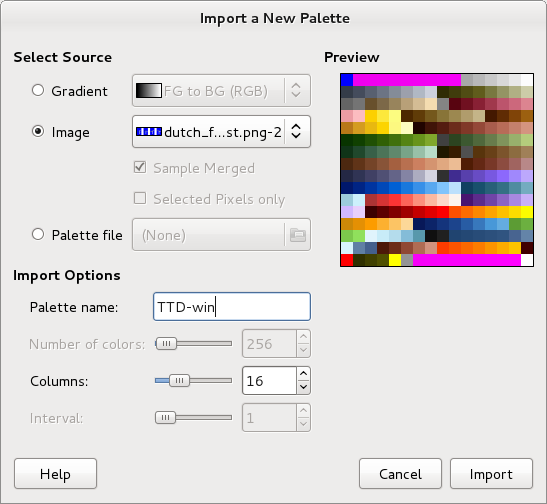Click the dutch image thumbnail icon in selector
This screenshot has width=547, height=504.
point(149,132)
